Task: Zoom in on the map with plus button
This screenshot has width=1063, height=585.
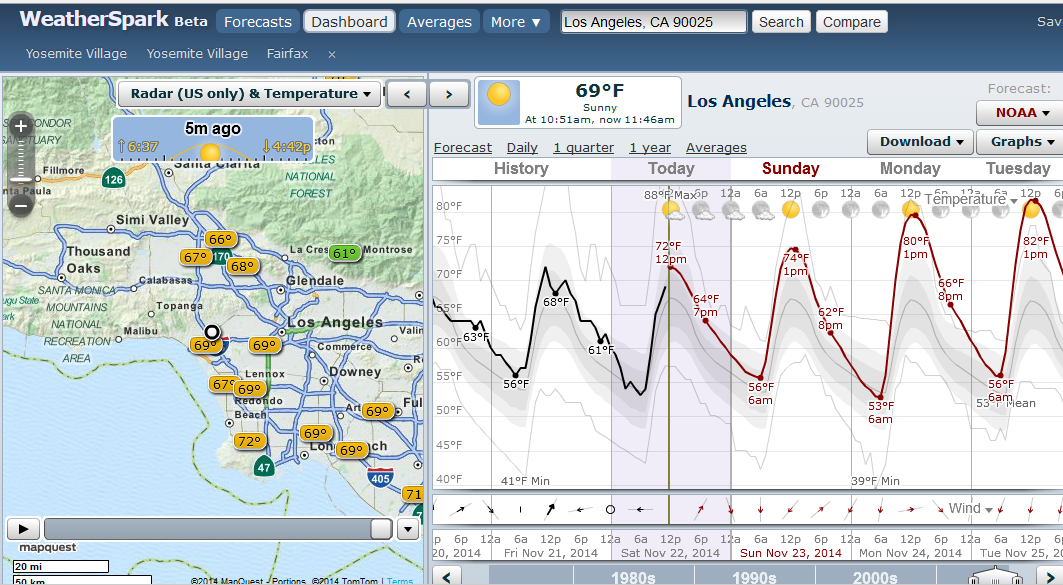Action: pyautogui.click(x=20, y=126)
